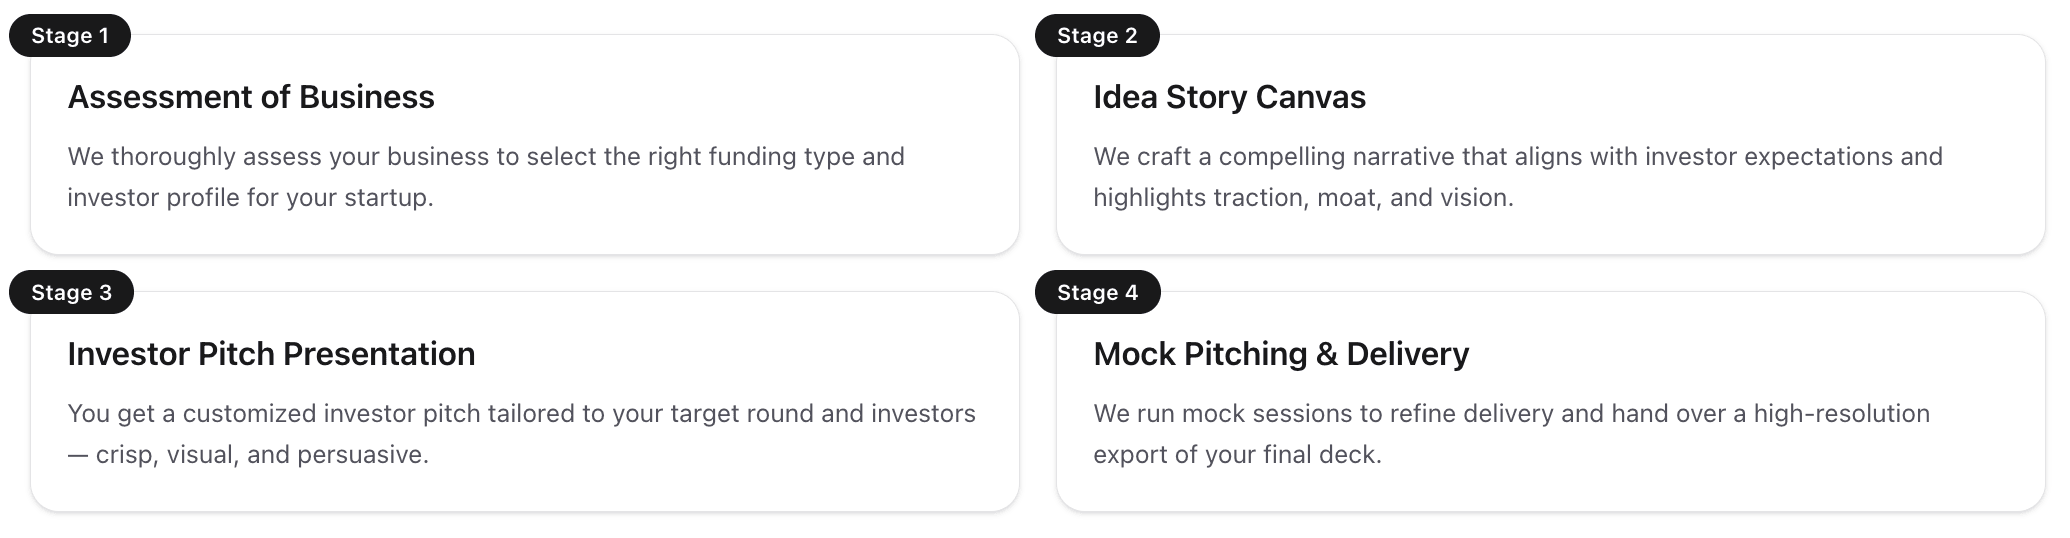The height and width of the screenshot is (538, 2070).
Task: Click the Stage 2 badge
Action: tap(1097, 36)
